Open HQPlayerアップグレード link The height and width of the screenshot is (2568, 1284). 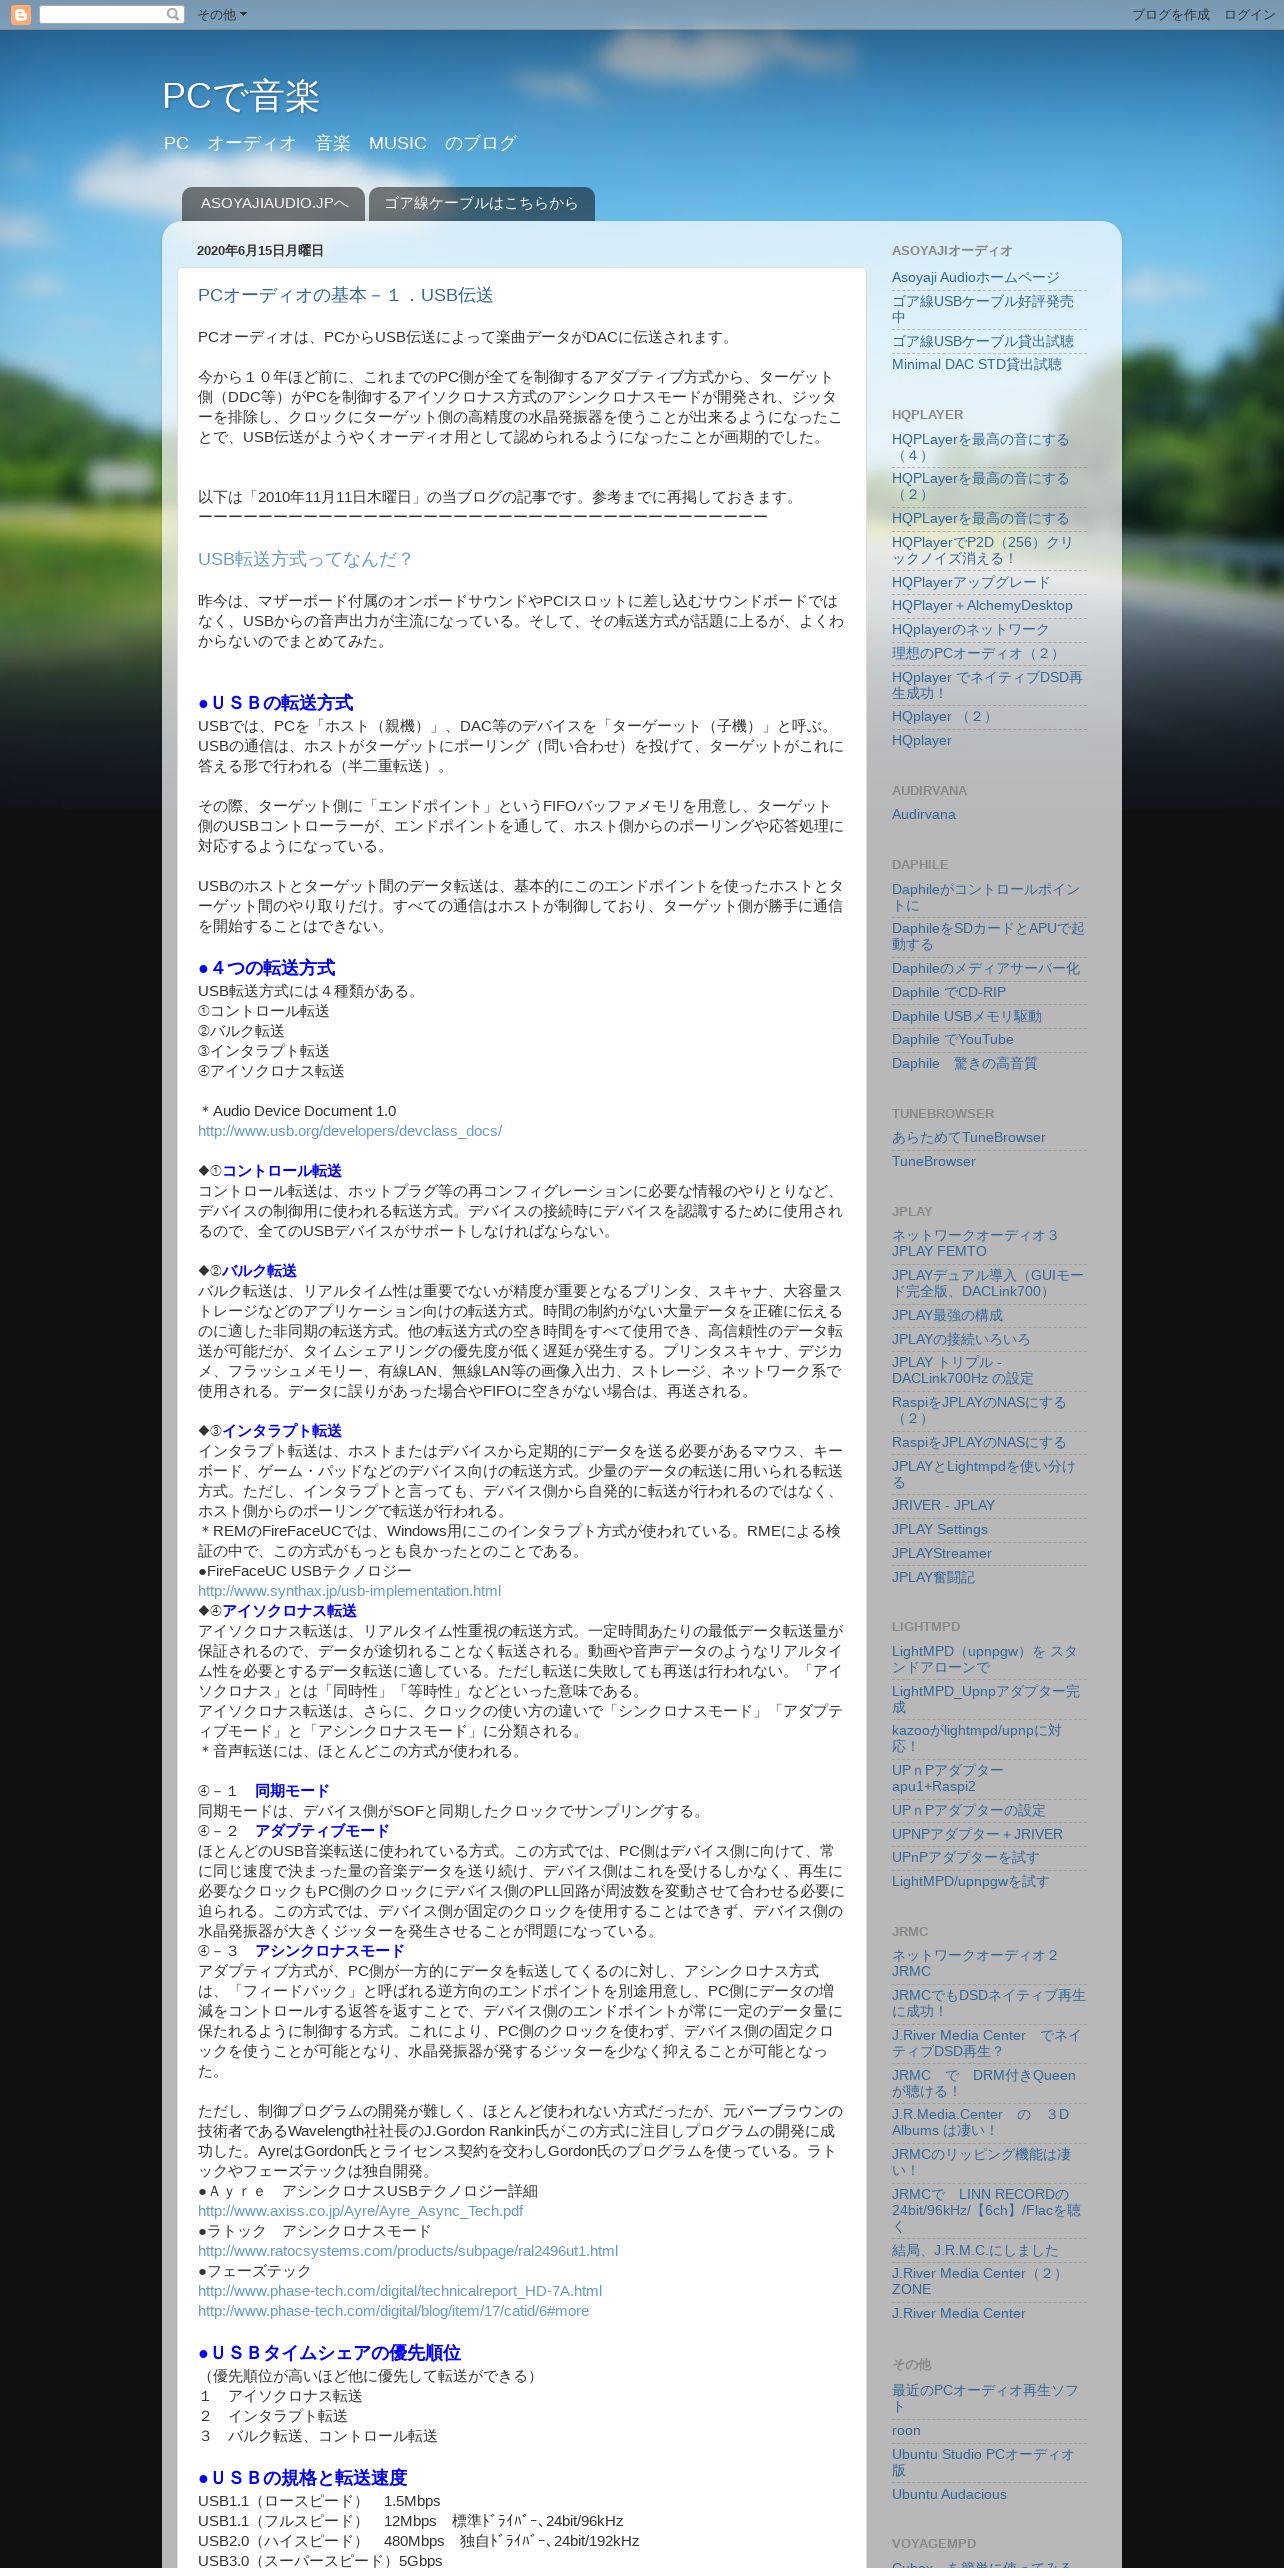(971, 582)
